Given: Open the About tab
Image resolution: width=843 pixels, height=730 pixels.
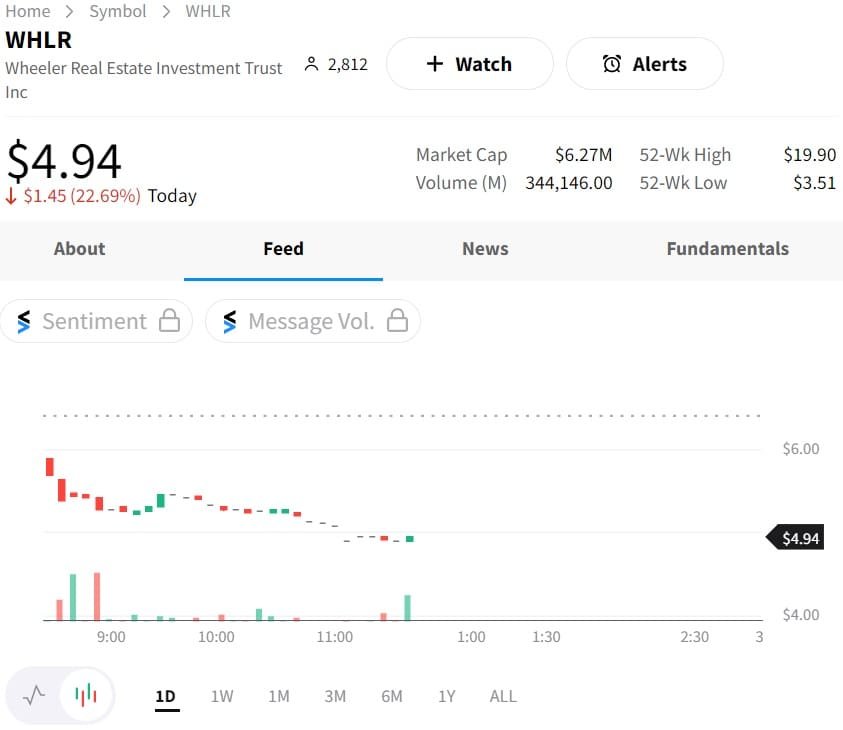Looking at the screenshot, I should tap(79, 249).
